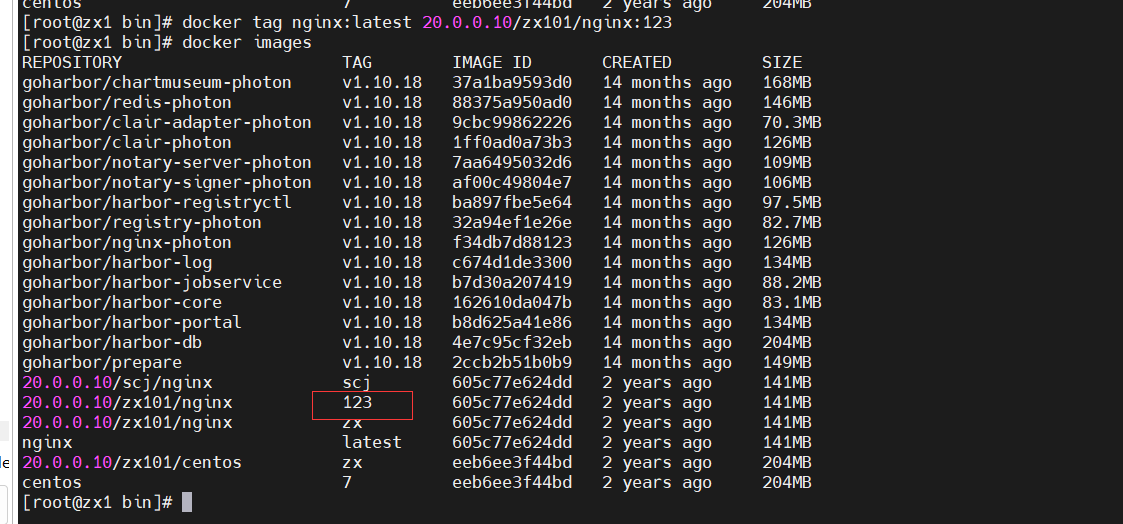Click the 'scj' tag value
The height and width of the screenshot is (524, 1123).
coord(357,383)
